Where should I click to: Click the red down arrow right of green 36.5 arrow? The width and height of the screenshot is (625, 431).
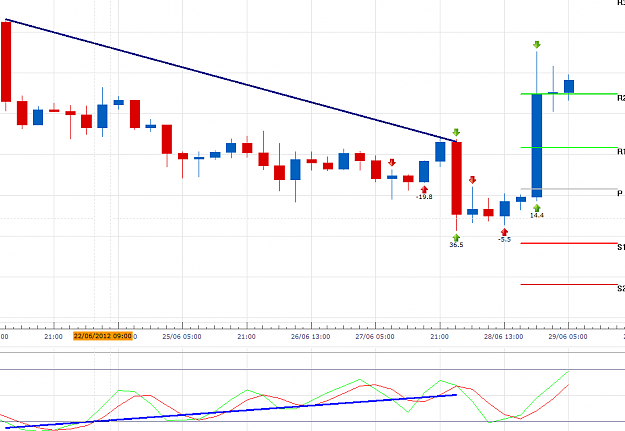point(472,180)
